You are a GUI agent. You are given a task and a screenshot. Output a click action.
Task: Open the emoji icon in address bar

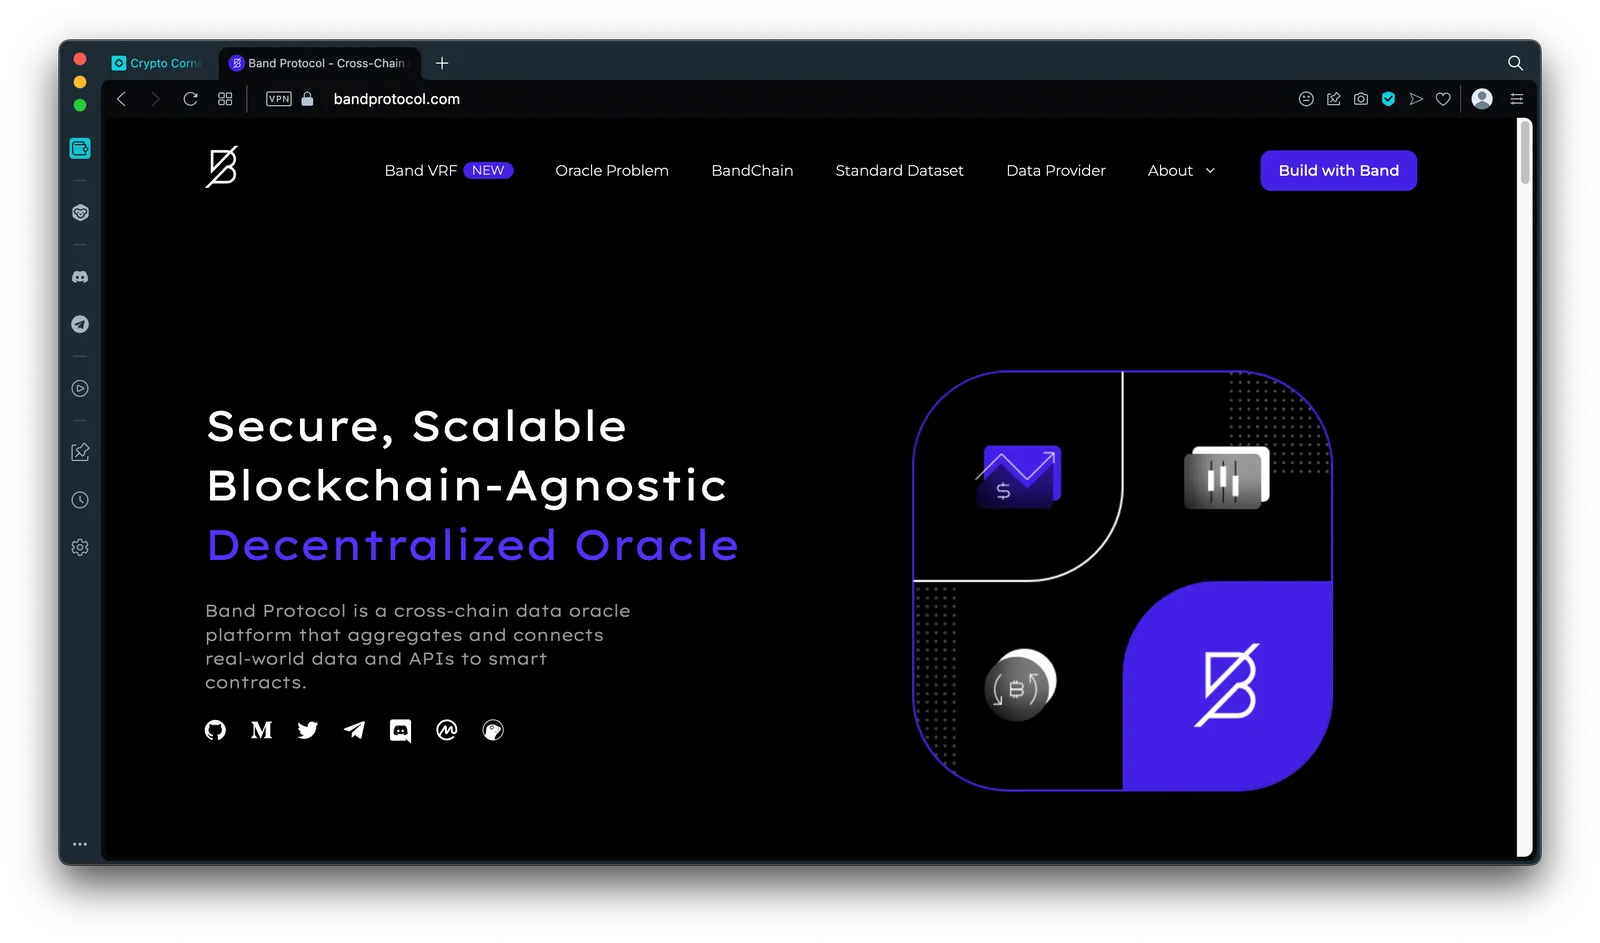[1306, 99]
